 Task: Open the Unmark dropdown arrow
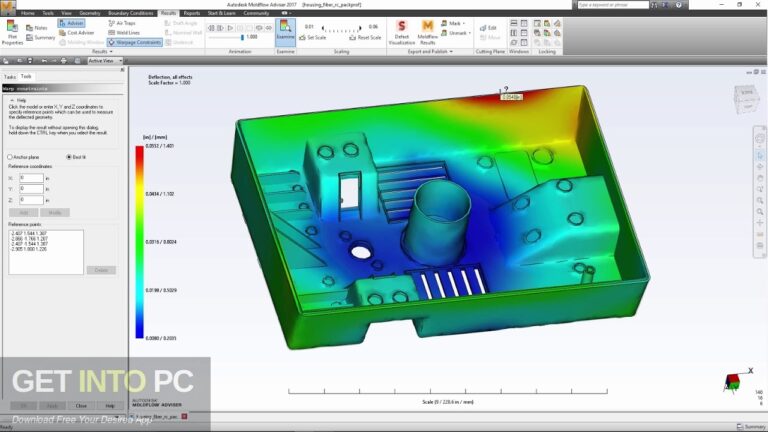(470, 33)
